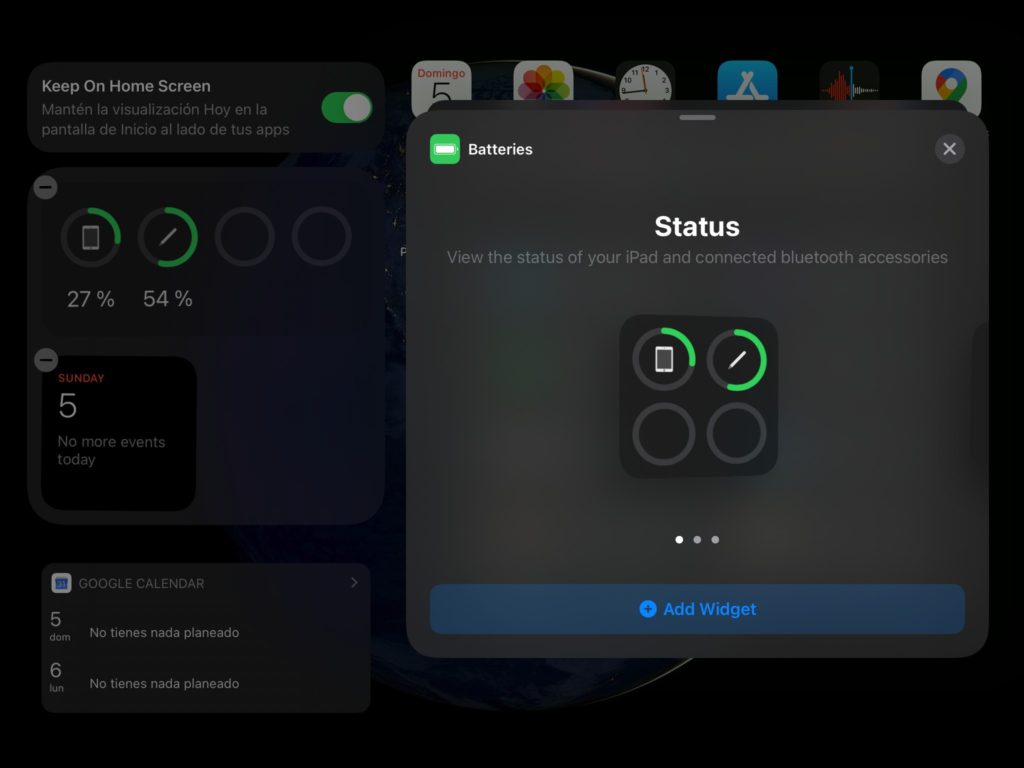Expand the Google Calendar widget chevron
The height and width of the screenshot is (768, 1024).
coord(354,582)
